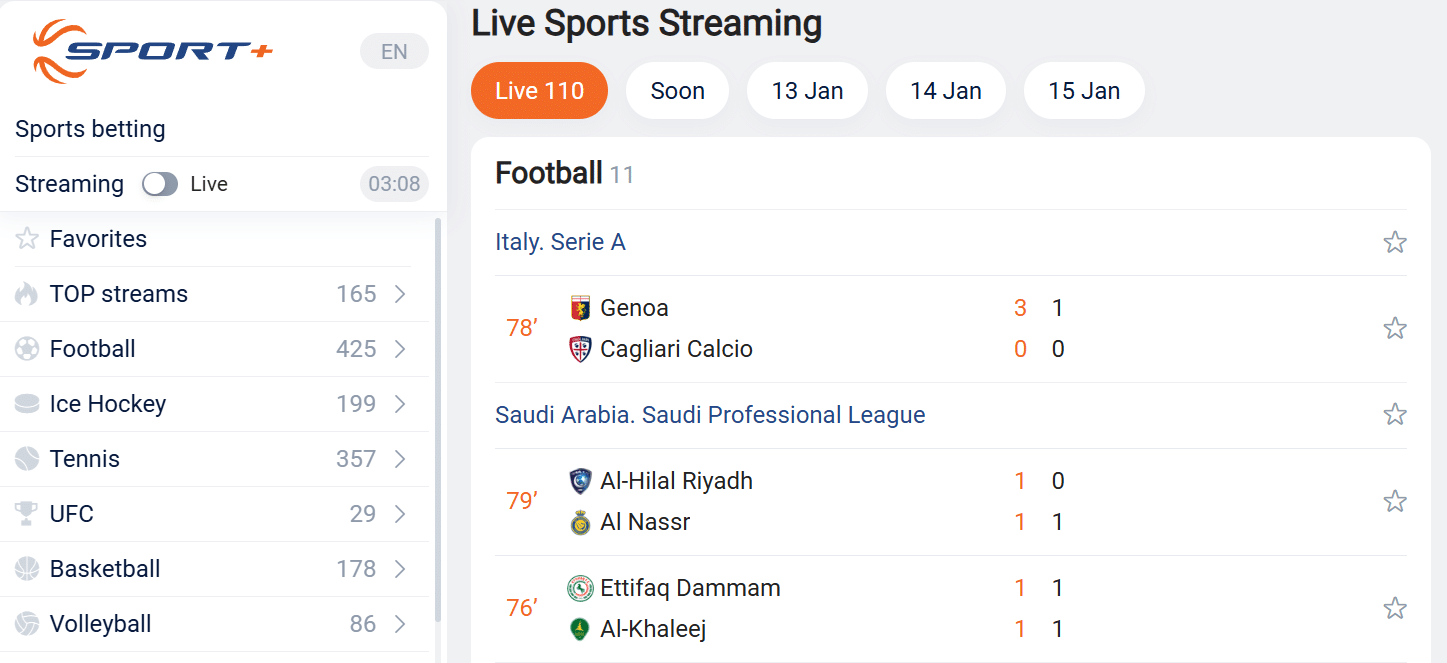Click the Genoa team crest
Screen dimensions: 1447x663
coord(580,308)
